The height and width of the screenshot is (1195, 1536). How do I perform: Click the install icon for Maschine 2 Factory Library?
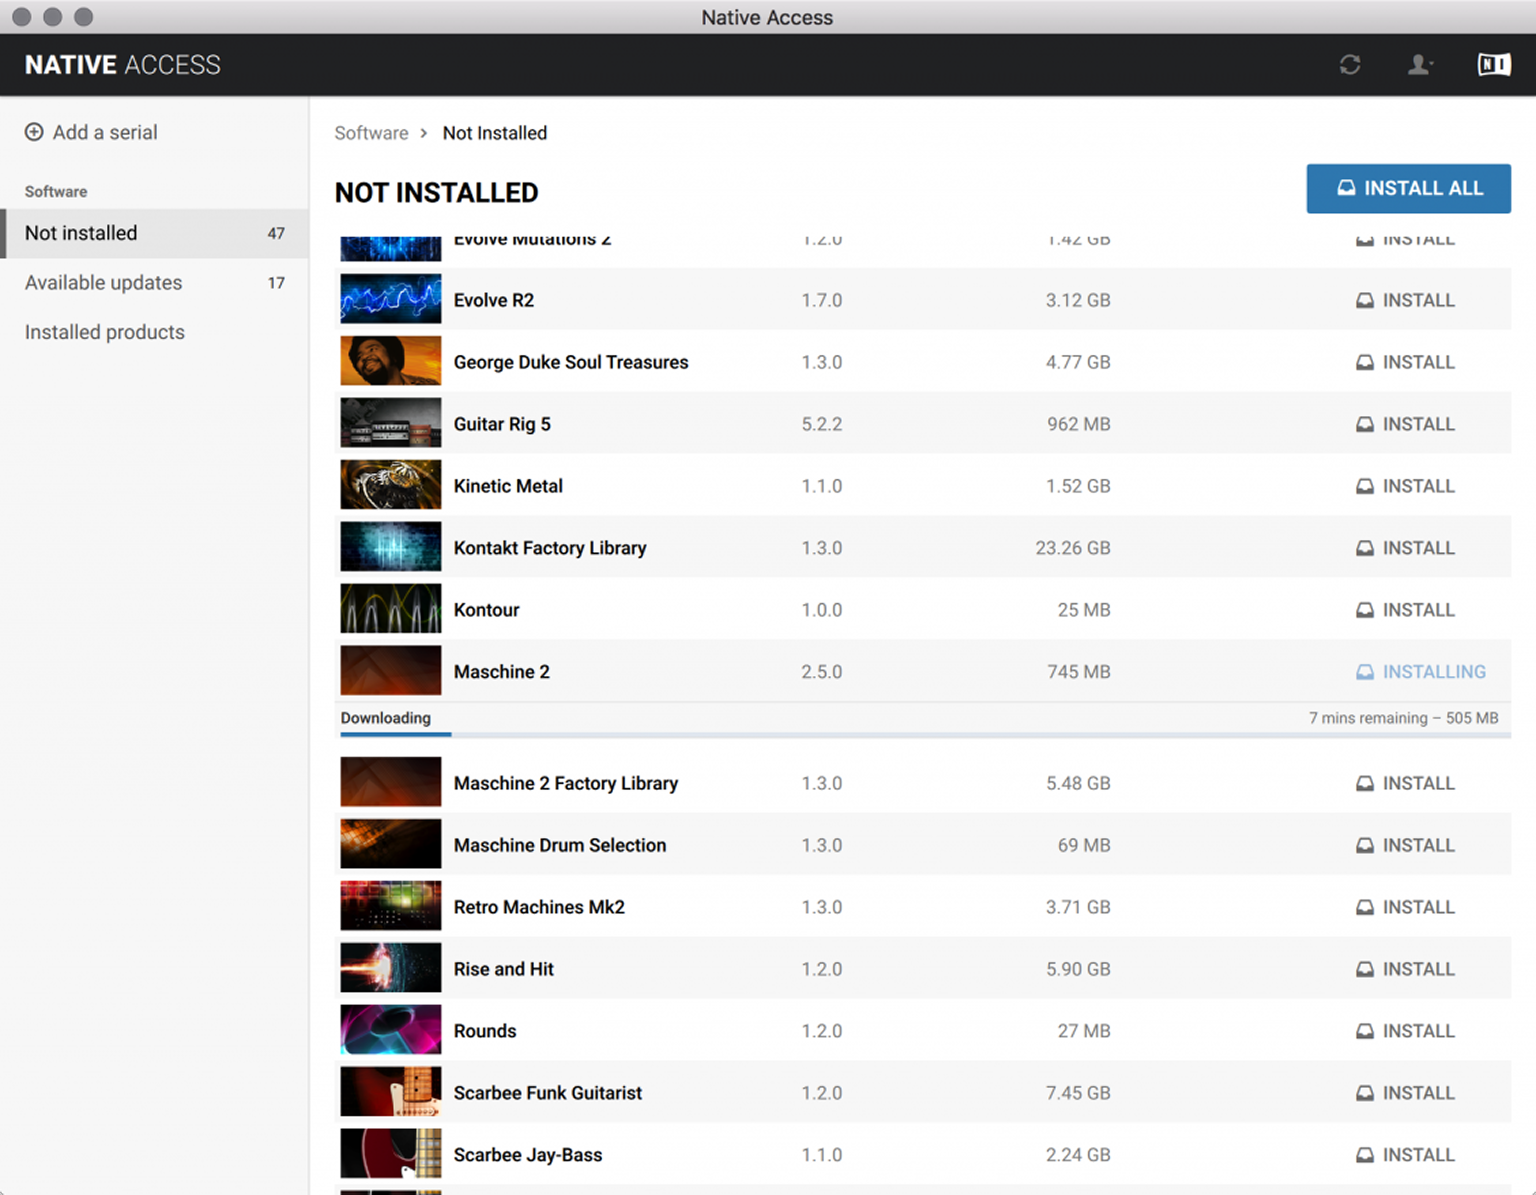point(1365,783)
